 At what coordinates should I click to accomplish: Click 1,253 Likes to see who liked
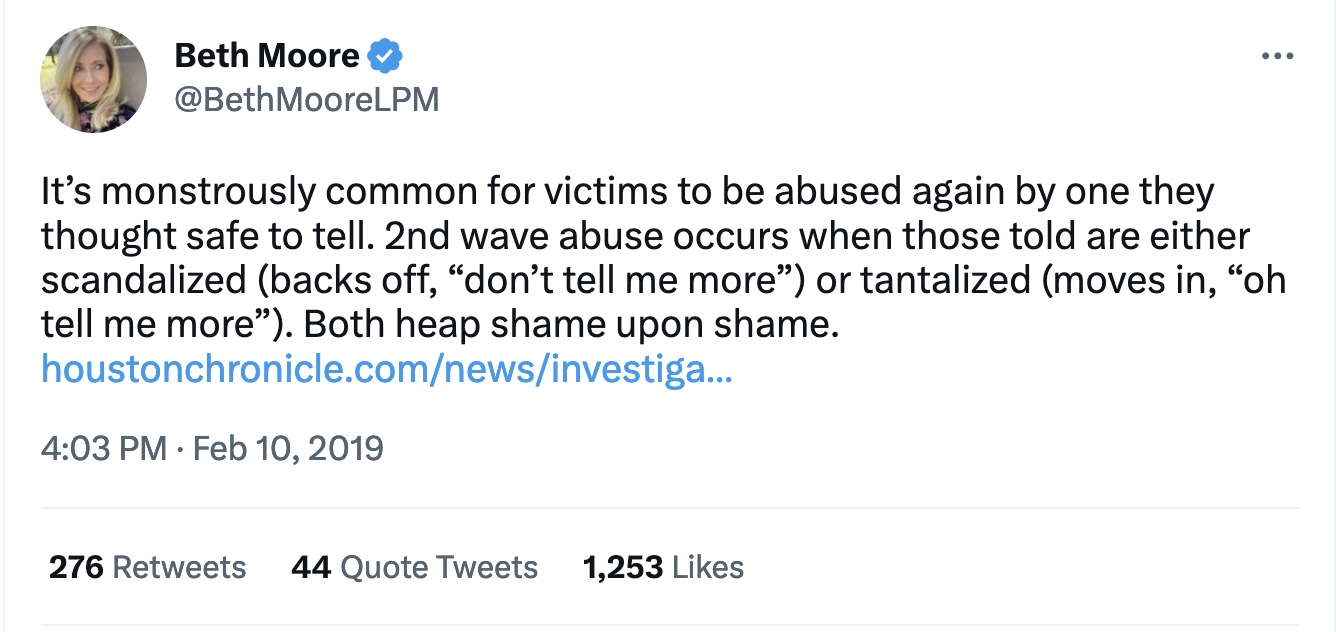[663, 567]
